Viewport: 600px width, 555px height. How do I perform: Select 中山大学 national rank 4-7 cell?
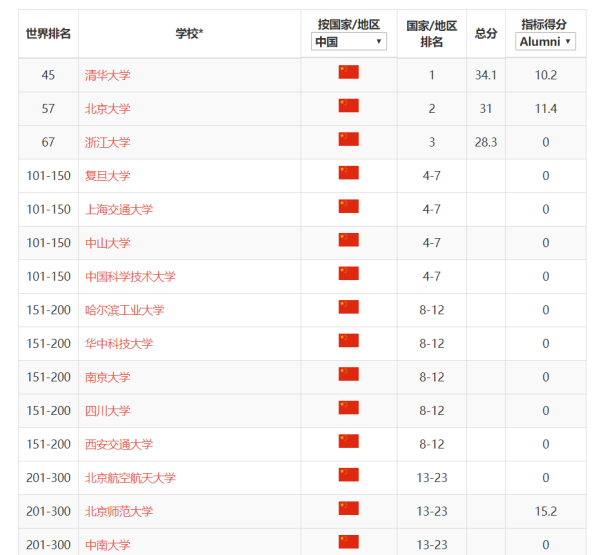(x=432, y=243)
